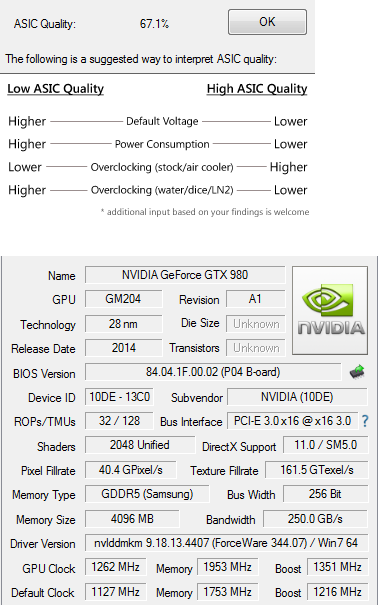378x605 pixels.
Task: Click the Memory Size field 4096 MB
Action: click(132, 519)
